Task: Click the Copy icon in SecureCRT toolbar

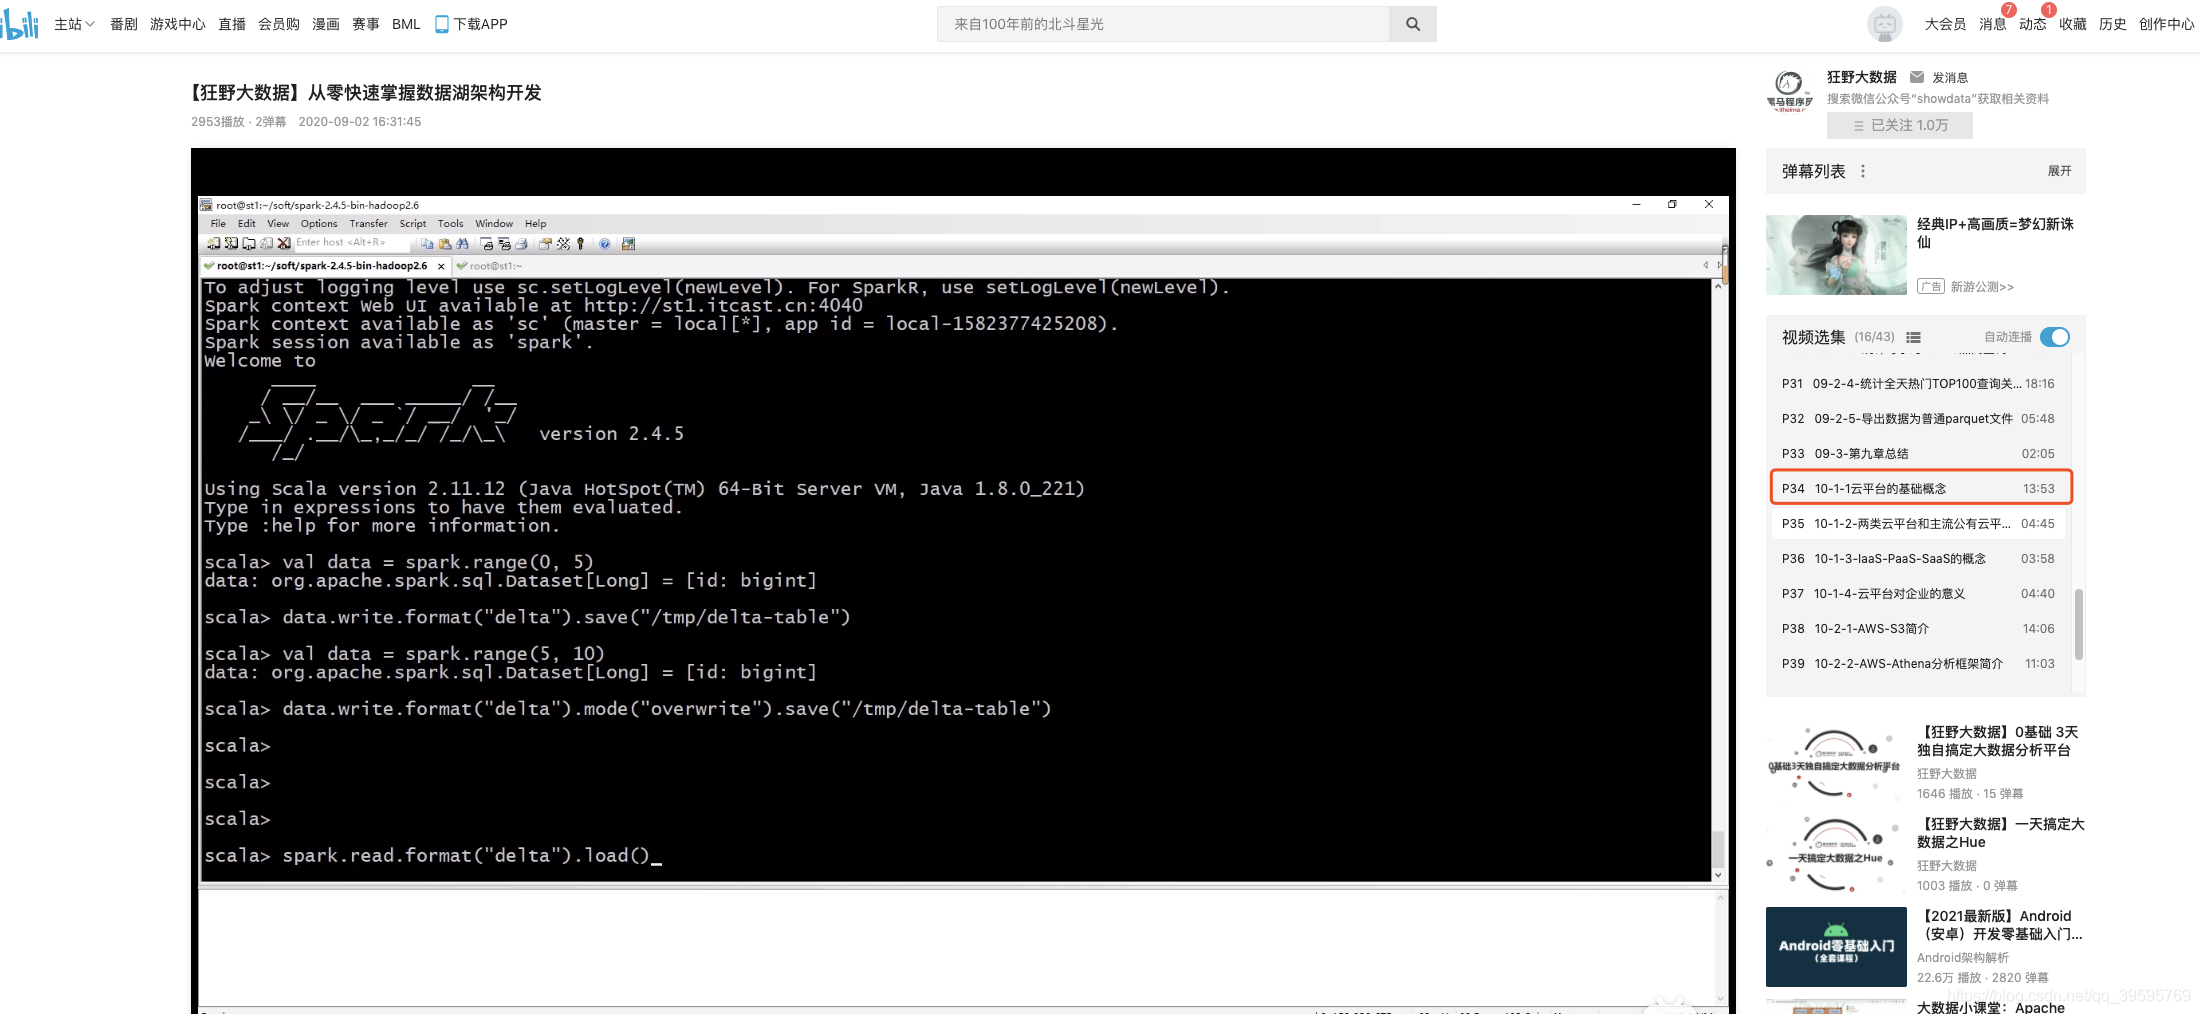Action: click(x=427, y=244)
